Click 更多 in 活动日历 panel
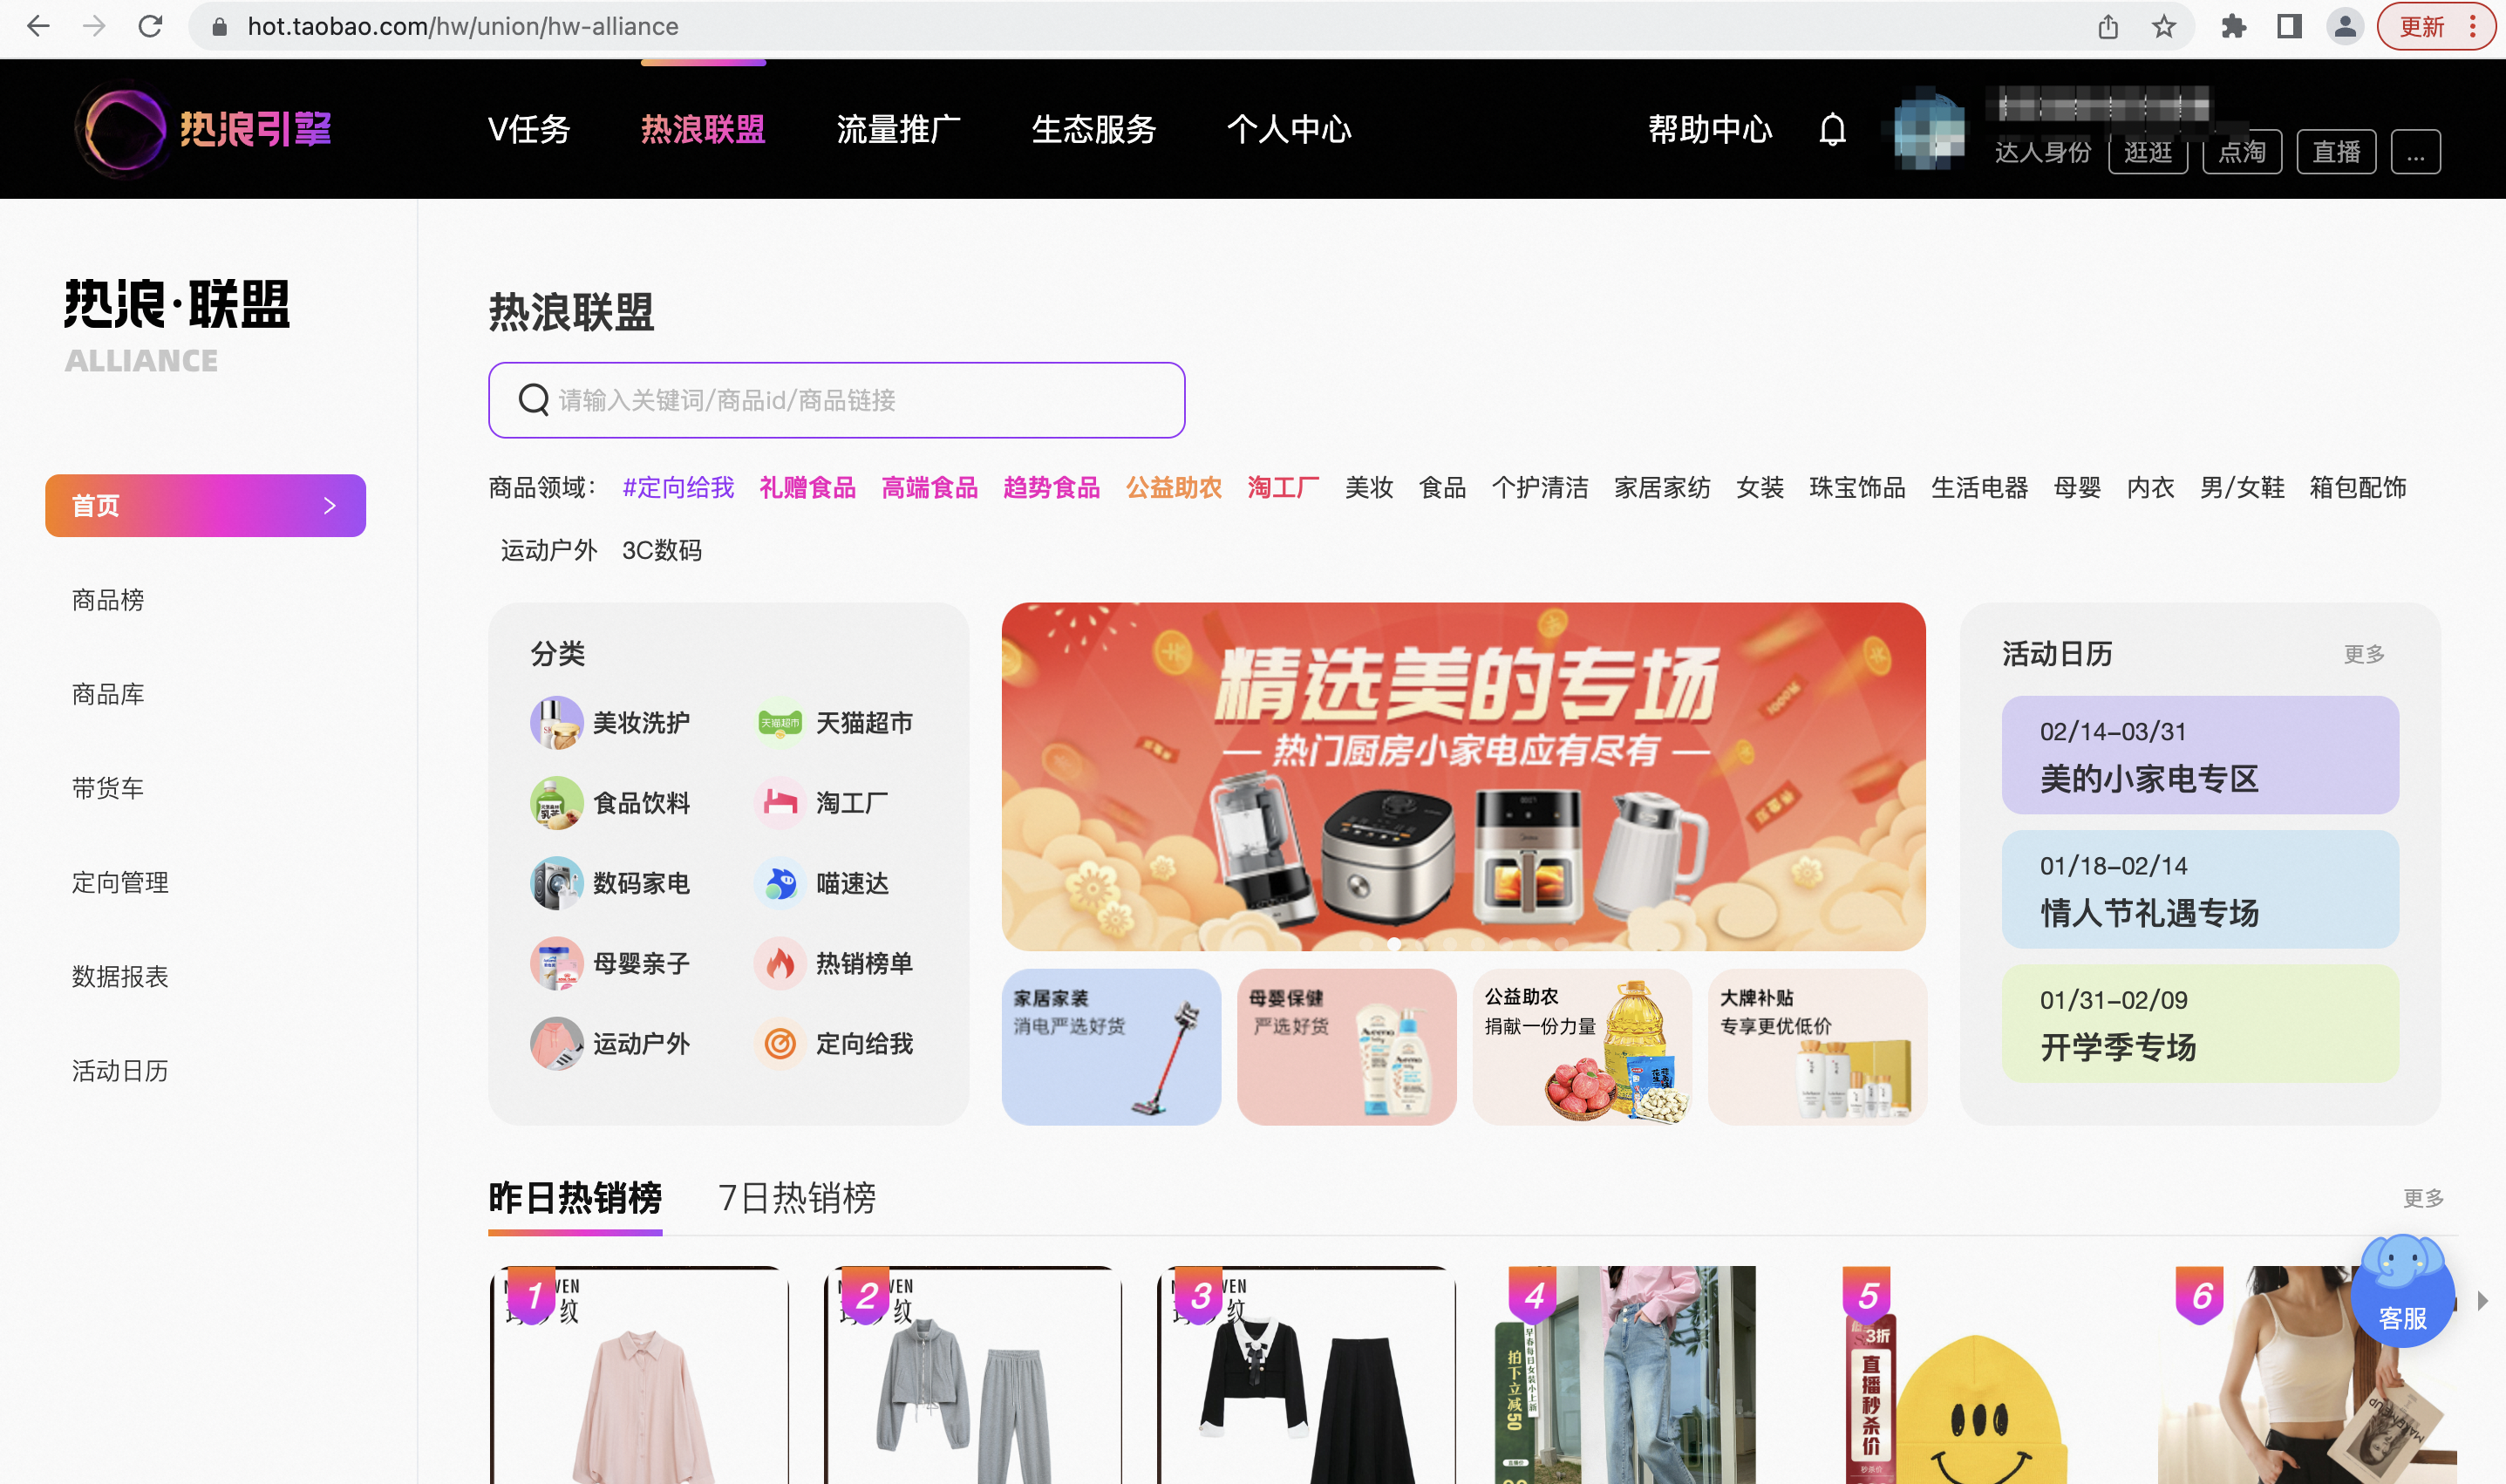 click(2364, 654)
